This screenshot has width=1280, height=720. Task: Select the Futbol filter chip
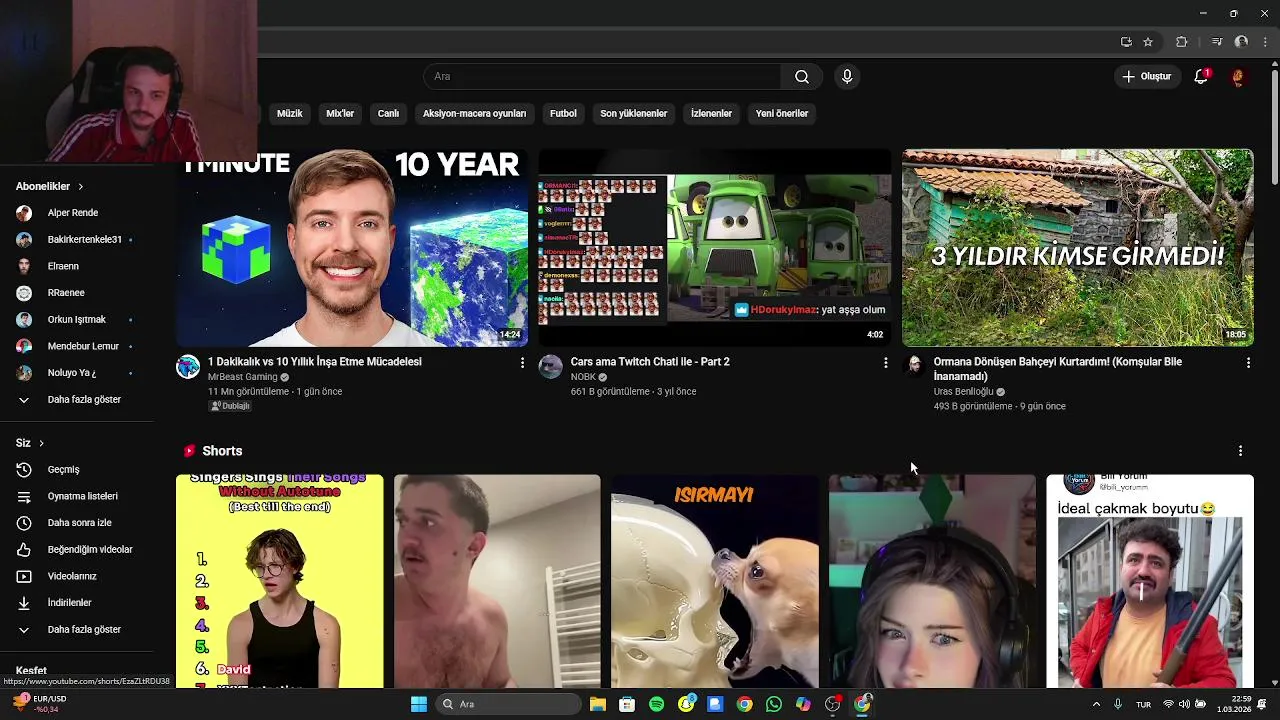(x=563, y=114)
